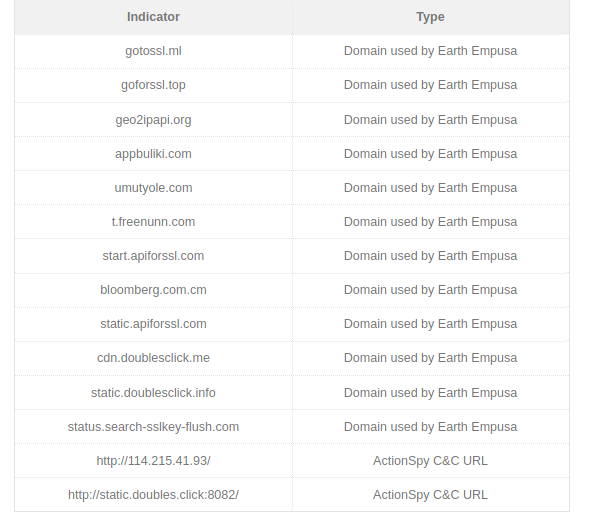Click the http://114.215.41.93/ URL
593x516 pixels.
coord(153,461)
